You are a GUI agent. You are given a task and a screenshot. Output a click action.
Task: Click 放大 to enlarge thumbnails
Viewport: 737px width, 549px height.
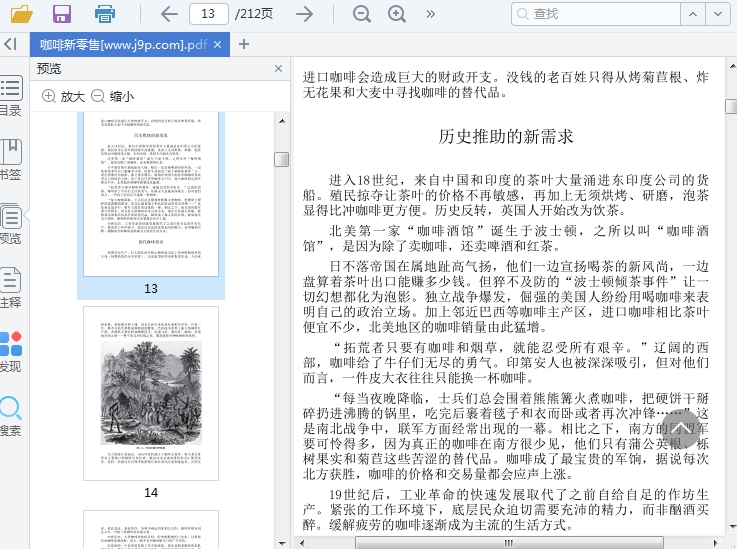(63, 96)
